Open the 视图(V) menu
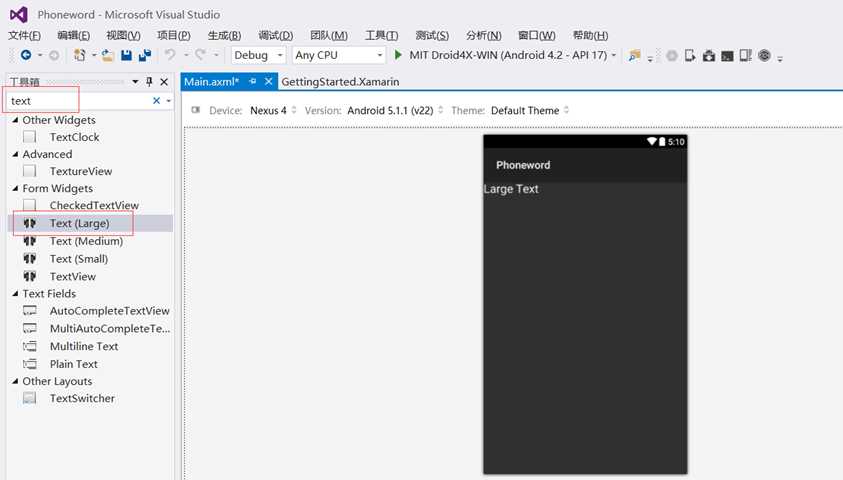Screen dimensions: 843x480 (123, 35)
